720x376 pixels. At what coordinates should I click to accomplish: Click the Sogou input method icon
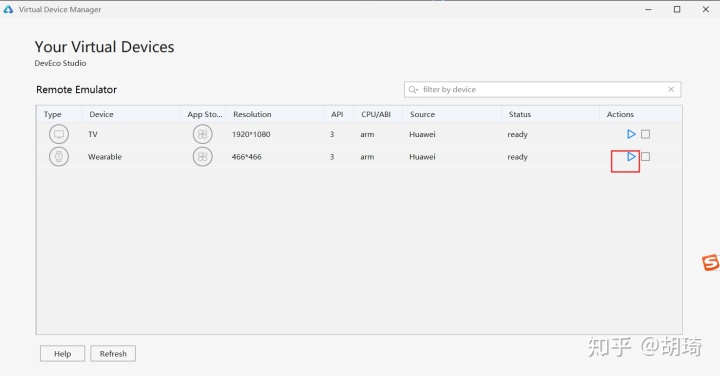710,262
